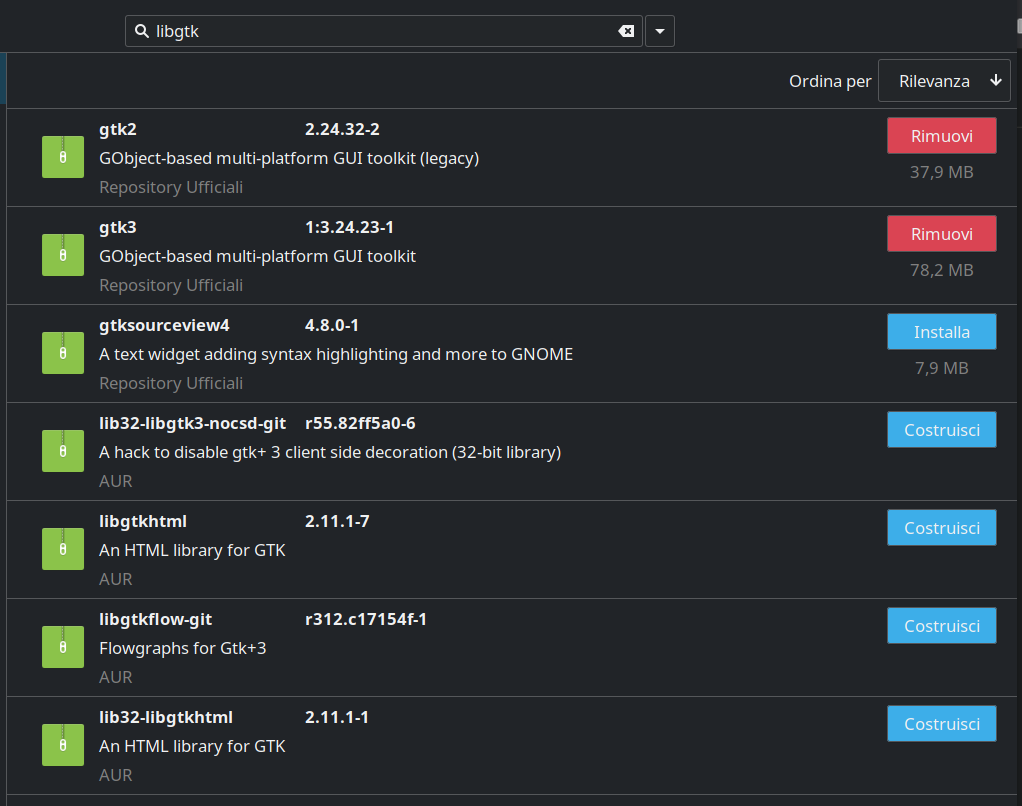Install the gtksourceview4 package

941,332
